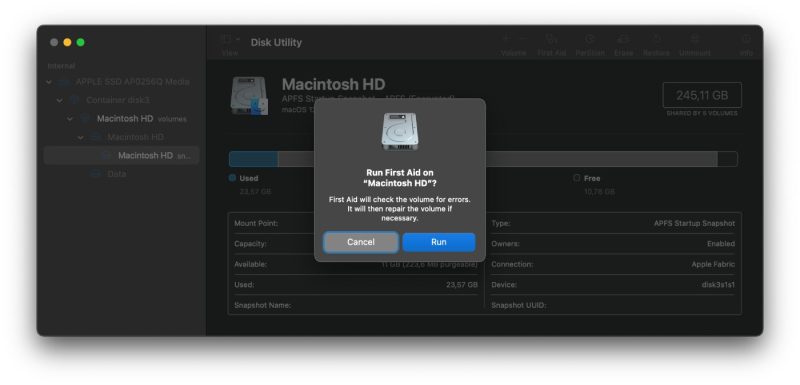The width and height of the screenshot is (800, 385).
Task: Collapse the APPLE SSD AP0256Q Media row
Action: pyautogui.click(x=49, y=82)
